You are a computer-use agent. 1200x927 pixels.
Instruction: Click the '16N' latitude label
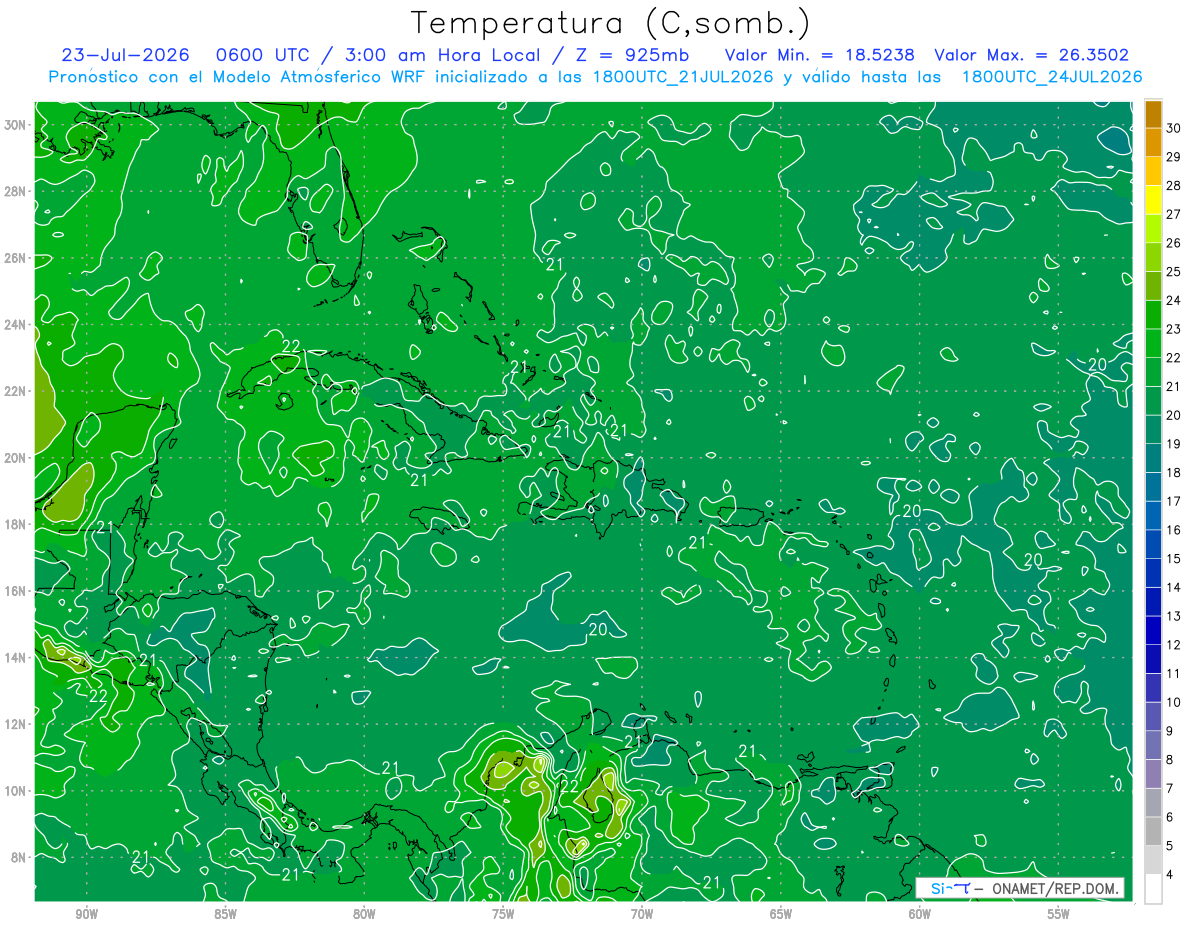point(15,591)
